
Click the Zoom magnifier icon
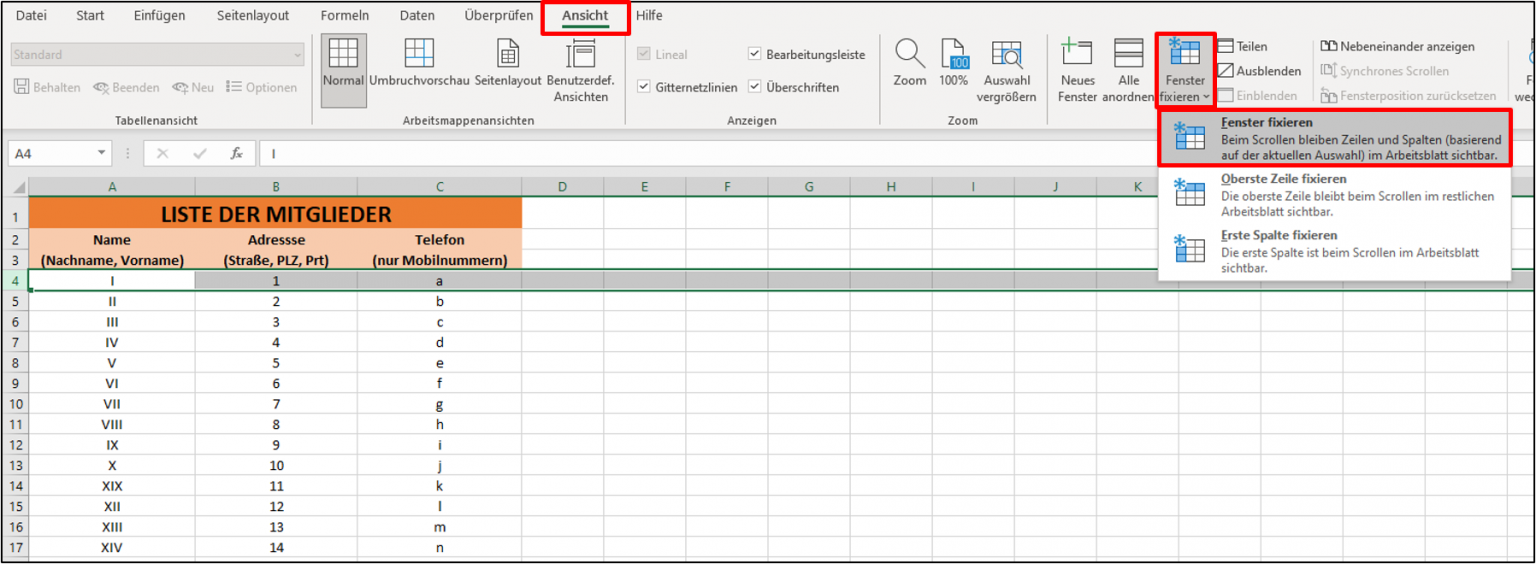point(910,54)
